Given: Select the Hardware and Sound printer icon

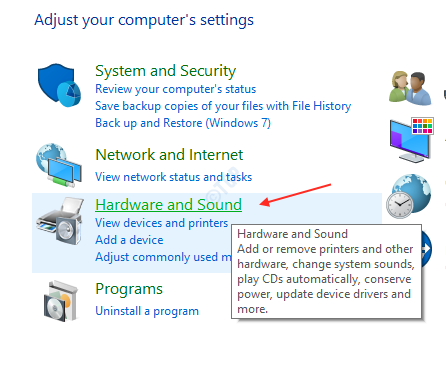Looking at the screenshot, I should point(60,221).
